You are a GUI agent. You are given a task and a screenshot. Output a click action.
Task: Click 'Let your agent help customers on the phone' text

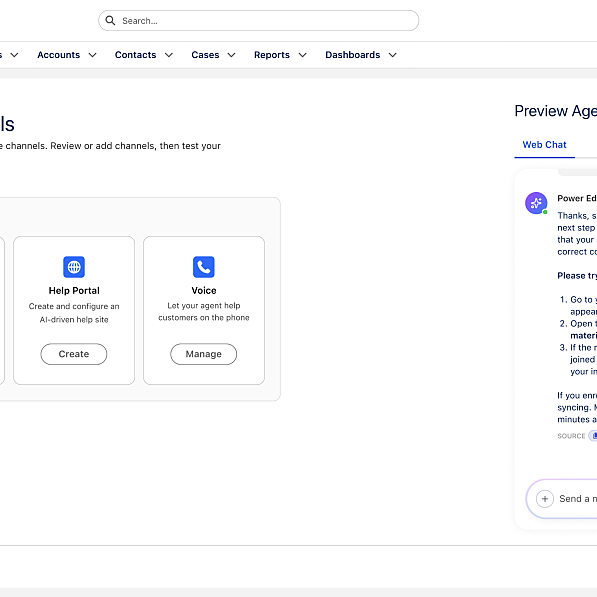pos(204,311)
